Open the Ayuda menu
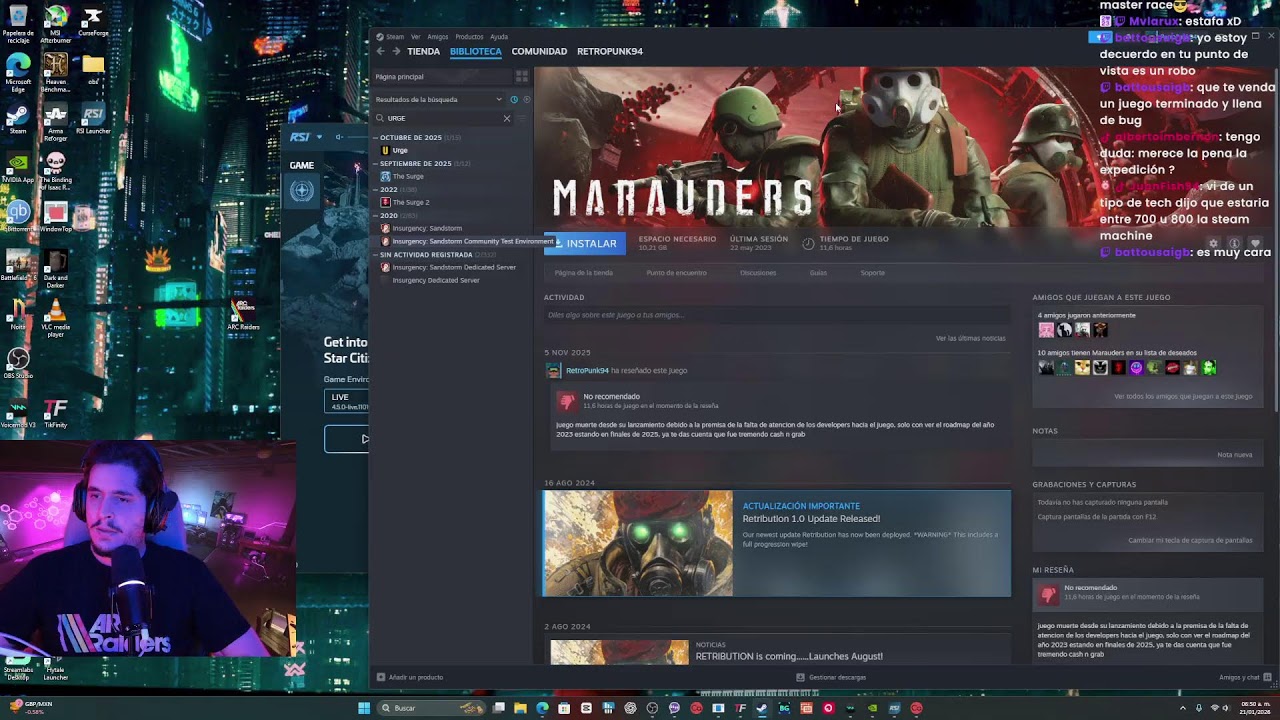Screen dimensions: 1280x720 (x=499, y=37)
